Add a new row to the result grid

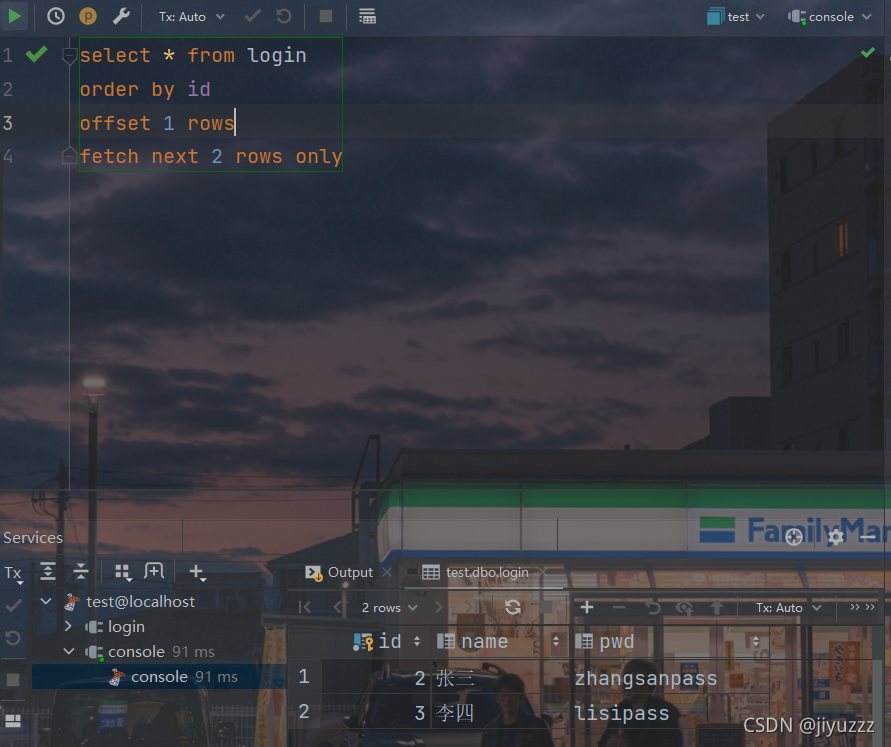click(x=586, y=607)
